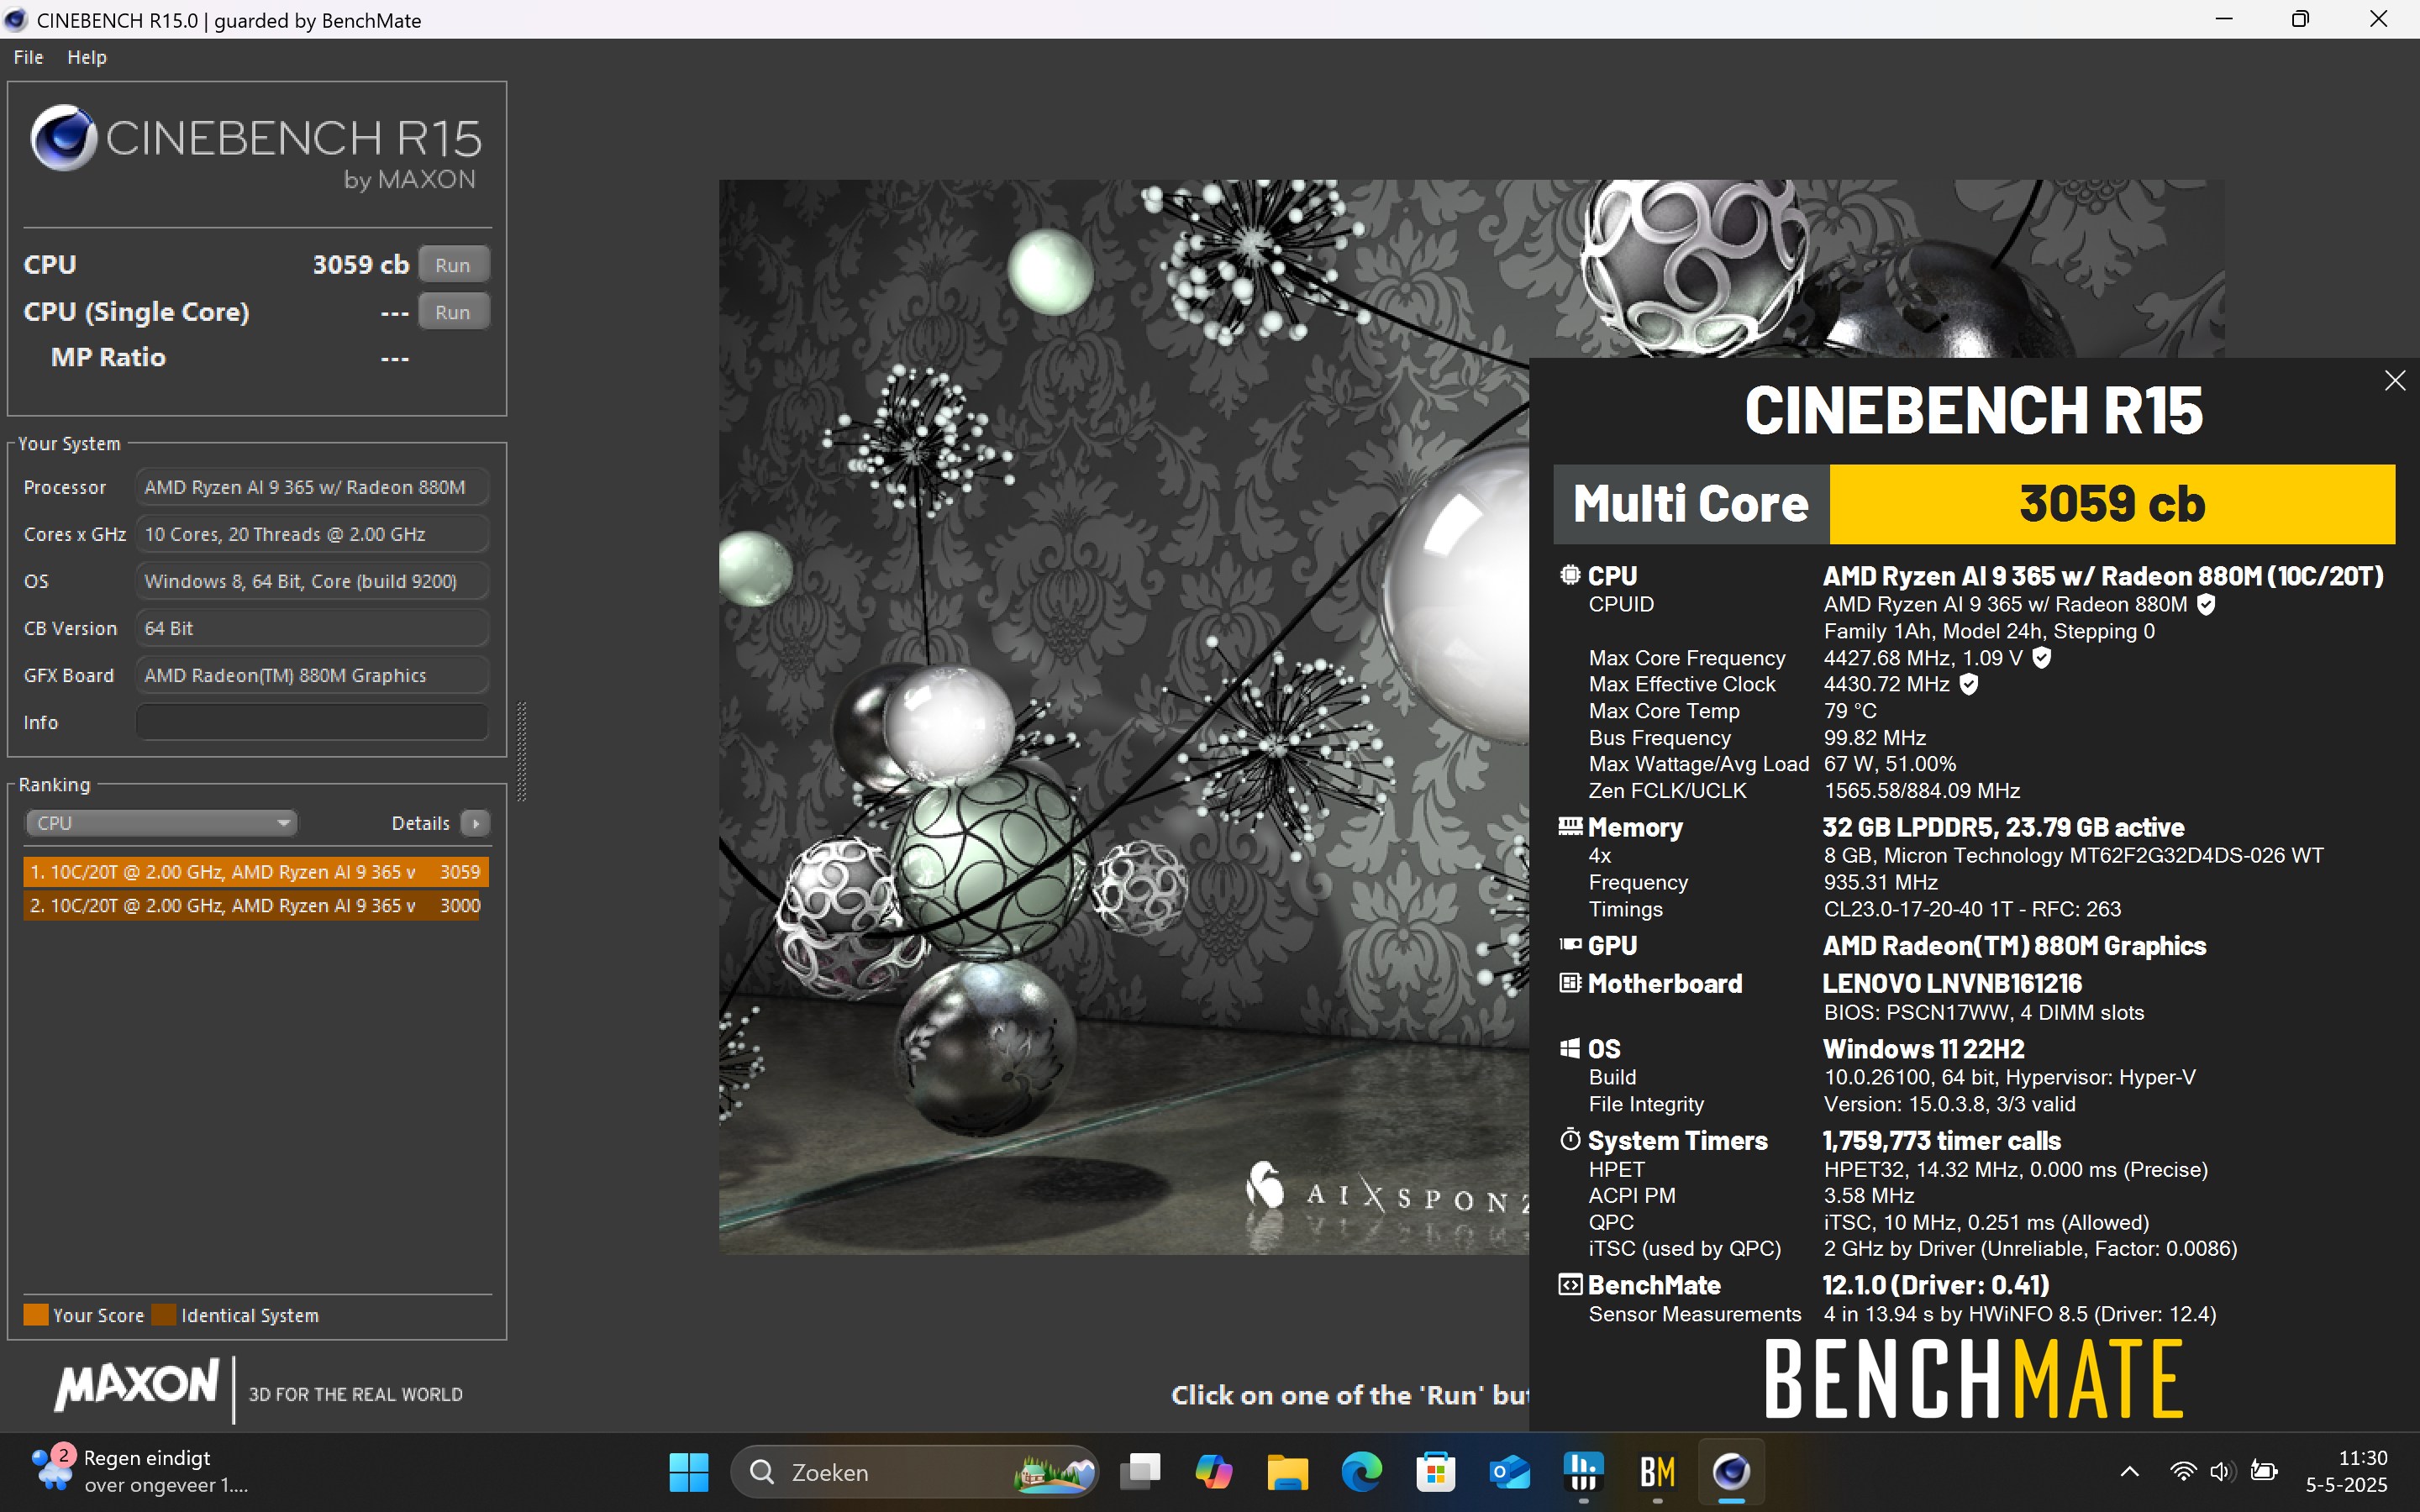Viewport: 2420px width, 1512px height.
Task: Open Copilot from the taskbar
Action: click(x=1214, y=1472)
